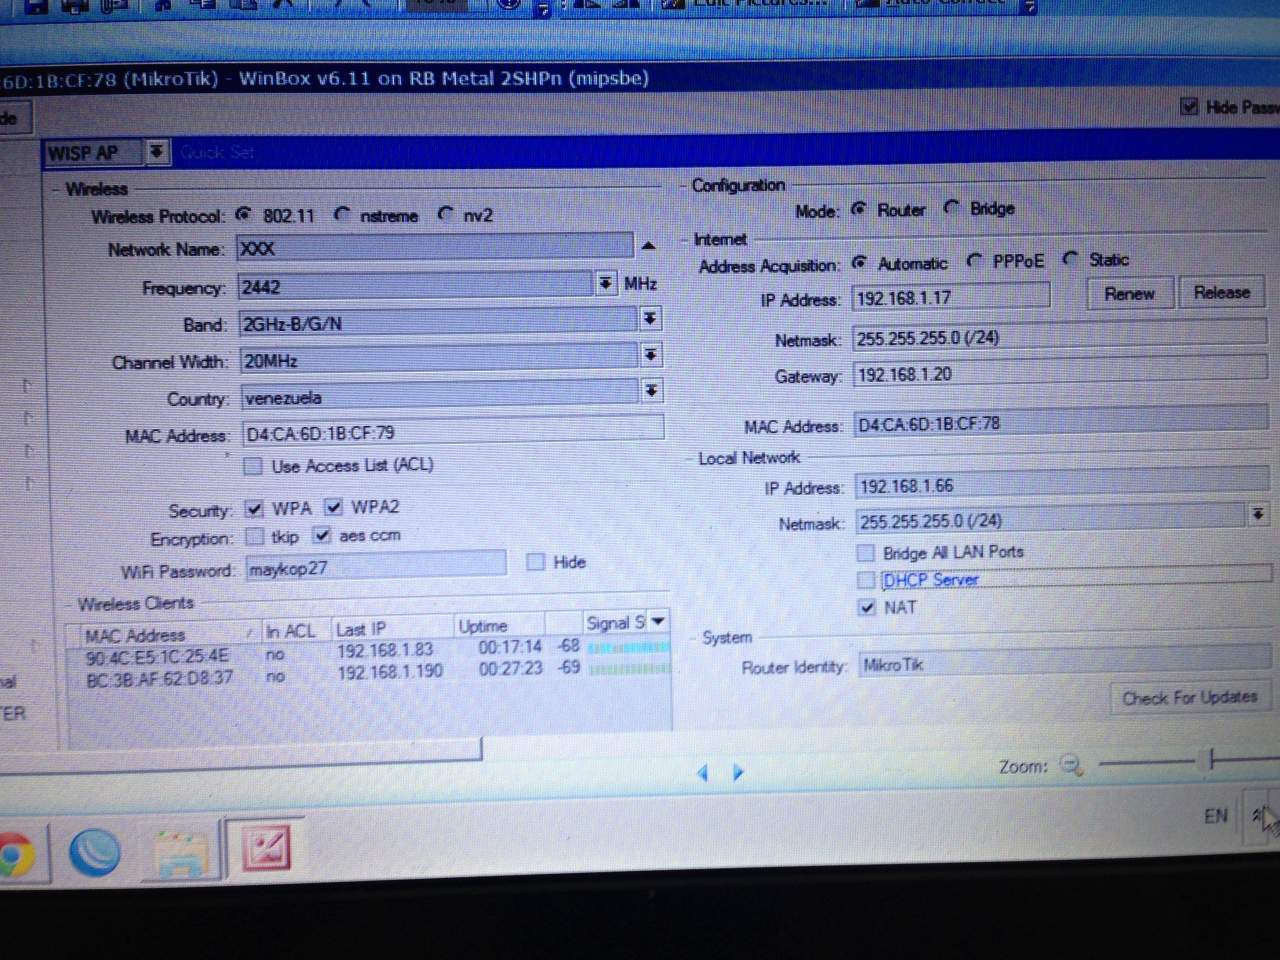Select the nstreme wireless protocol
Image resolution: width=1280 pixels, height=960 pixels.
[x=343, y=214]
